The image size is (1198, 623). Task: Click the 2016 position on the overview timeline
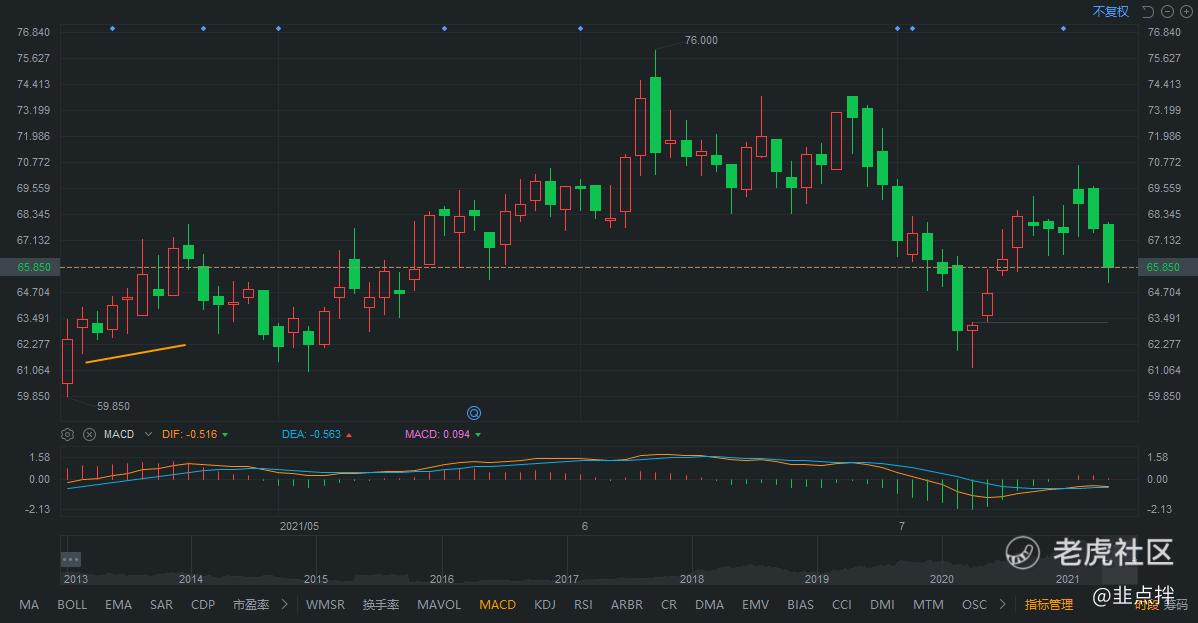442,579
